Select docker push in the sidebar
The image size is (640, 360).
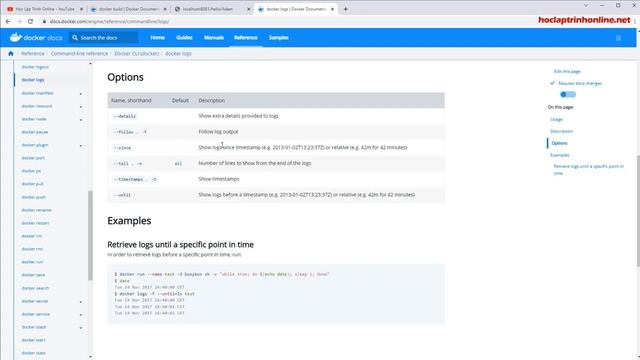pos(33,197)
